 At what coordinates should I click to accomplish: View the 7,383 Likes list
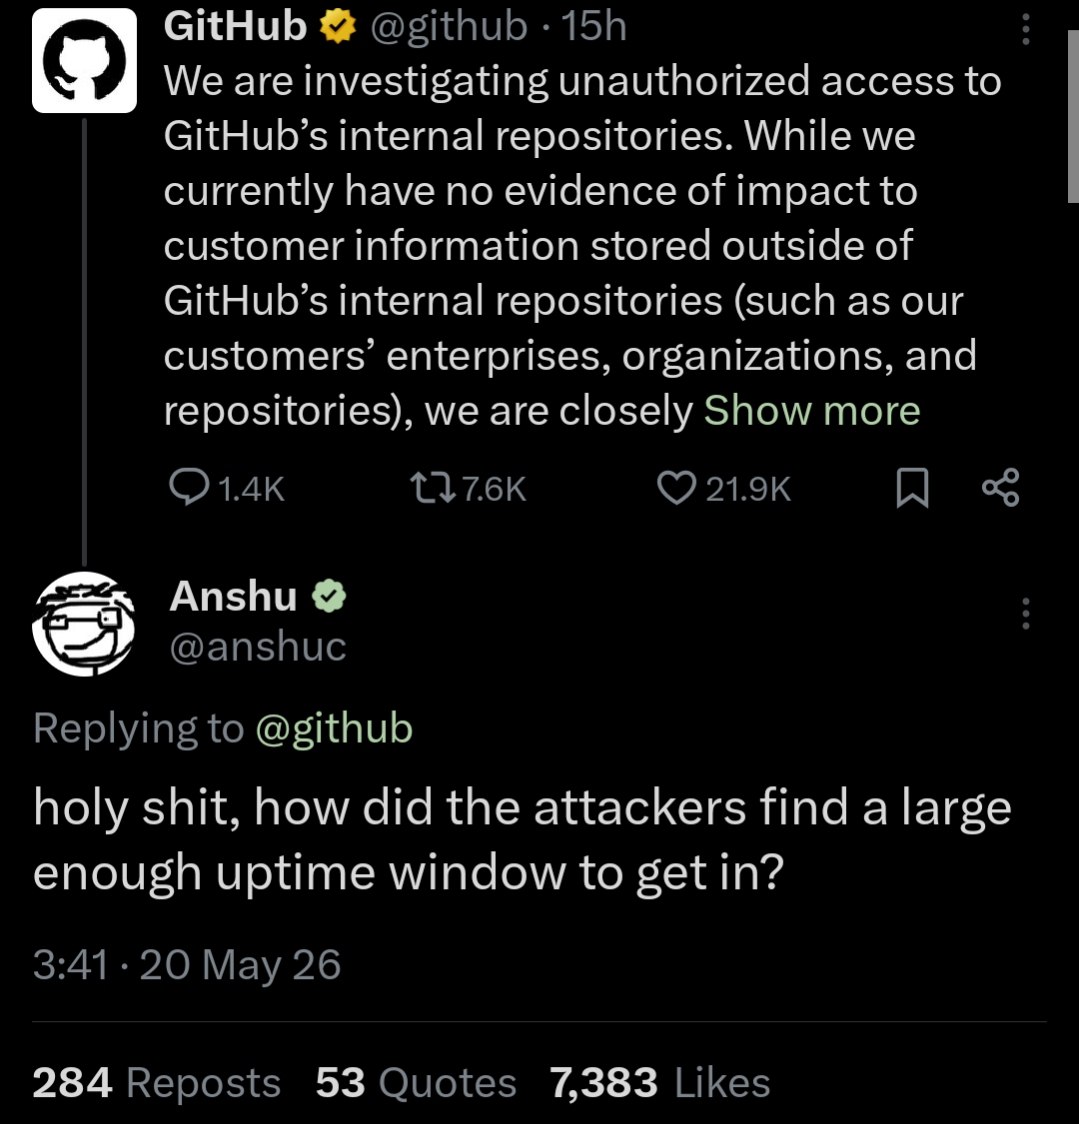[660, 1082]
